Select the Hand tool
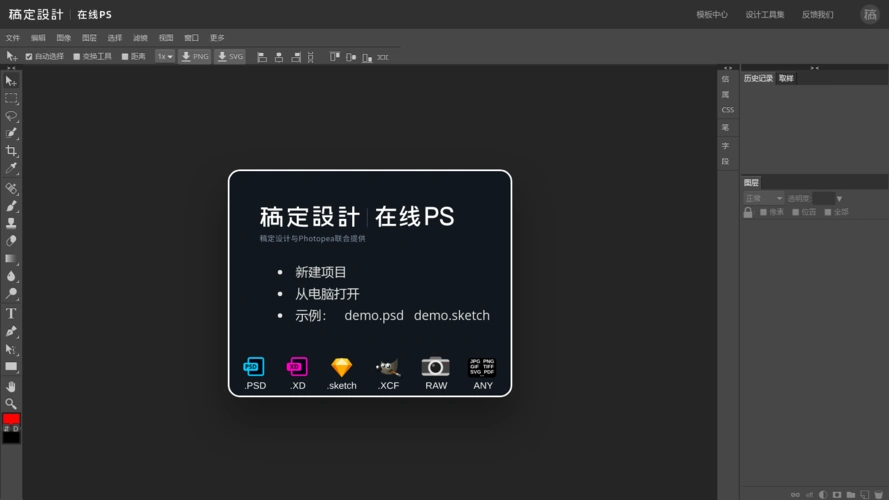 click(x=11, y=387)
